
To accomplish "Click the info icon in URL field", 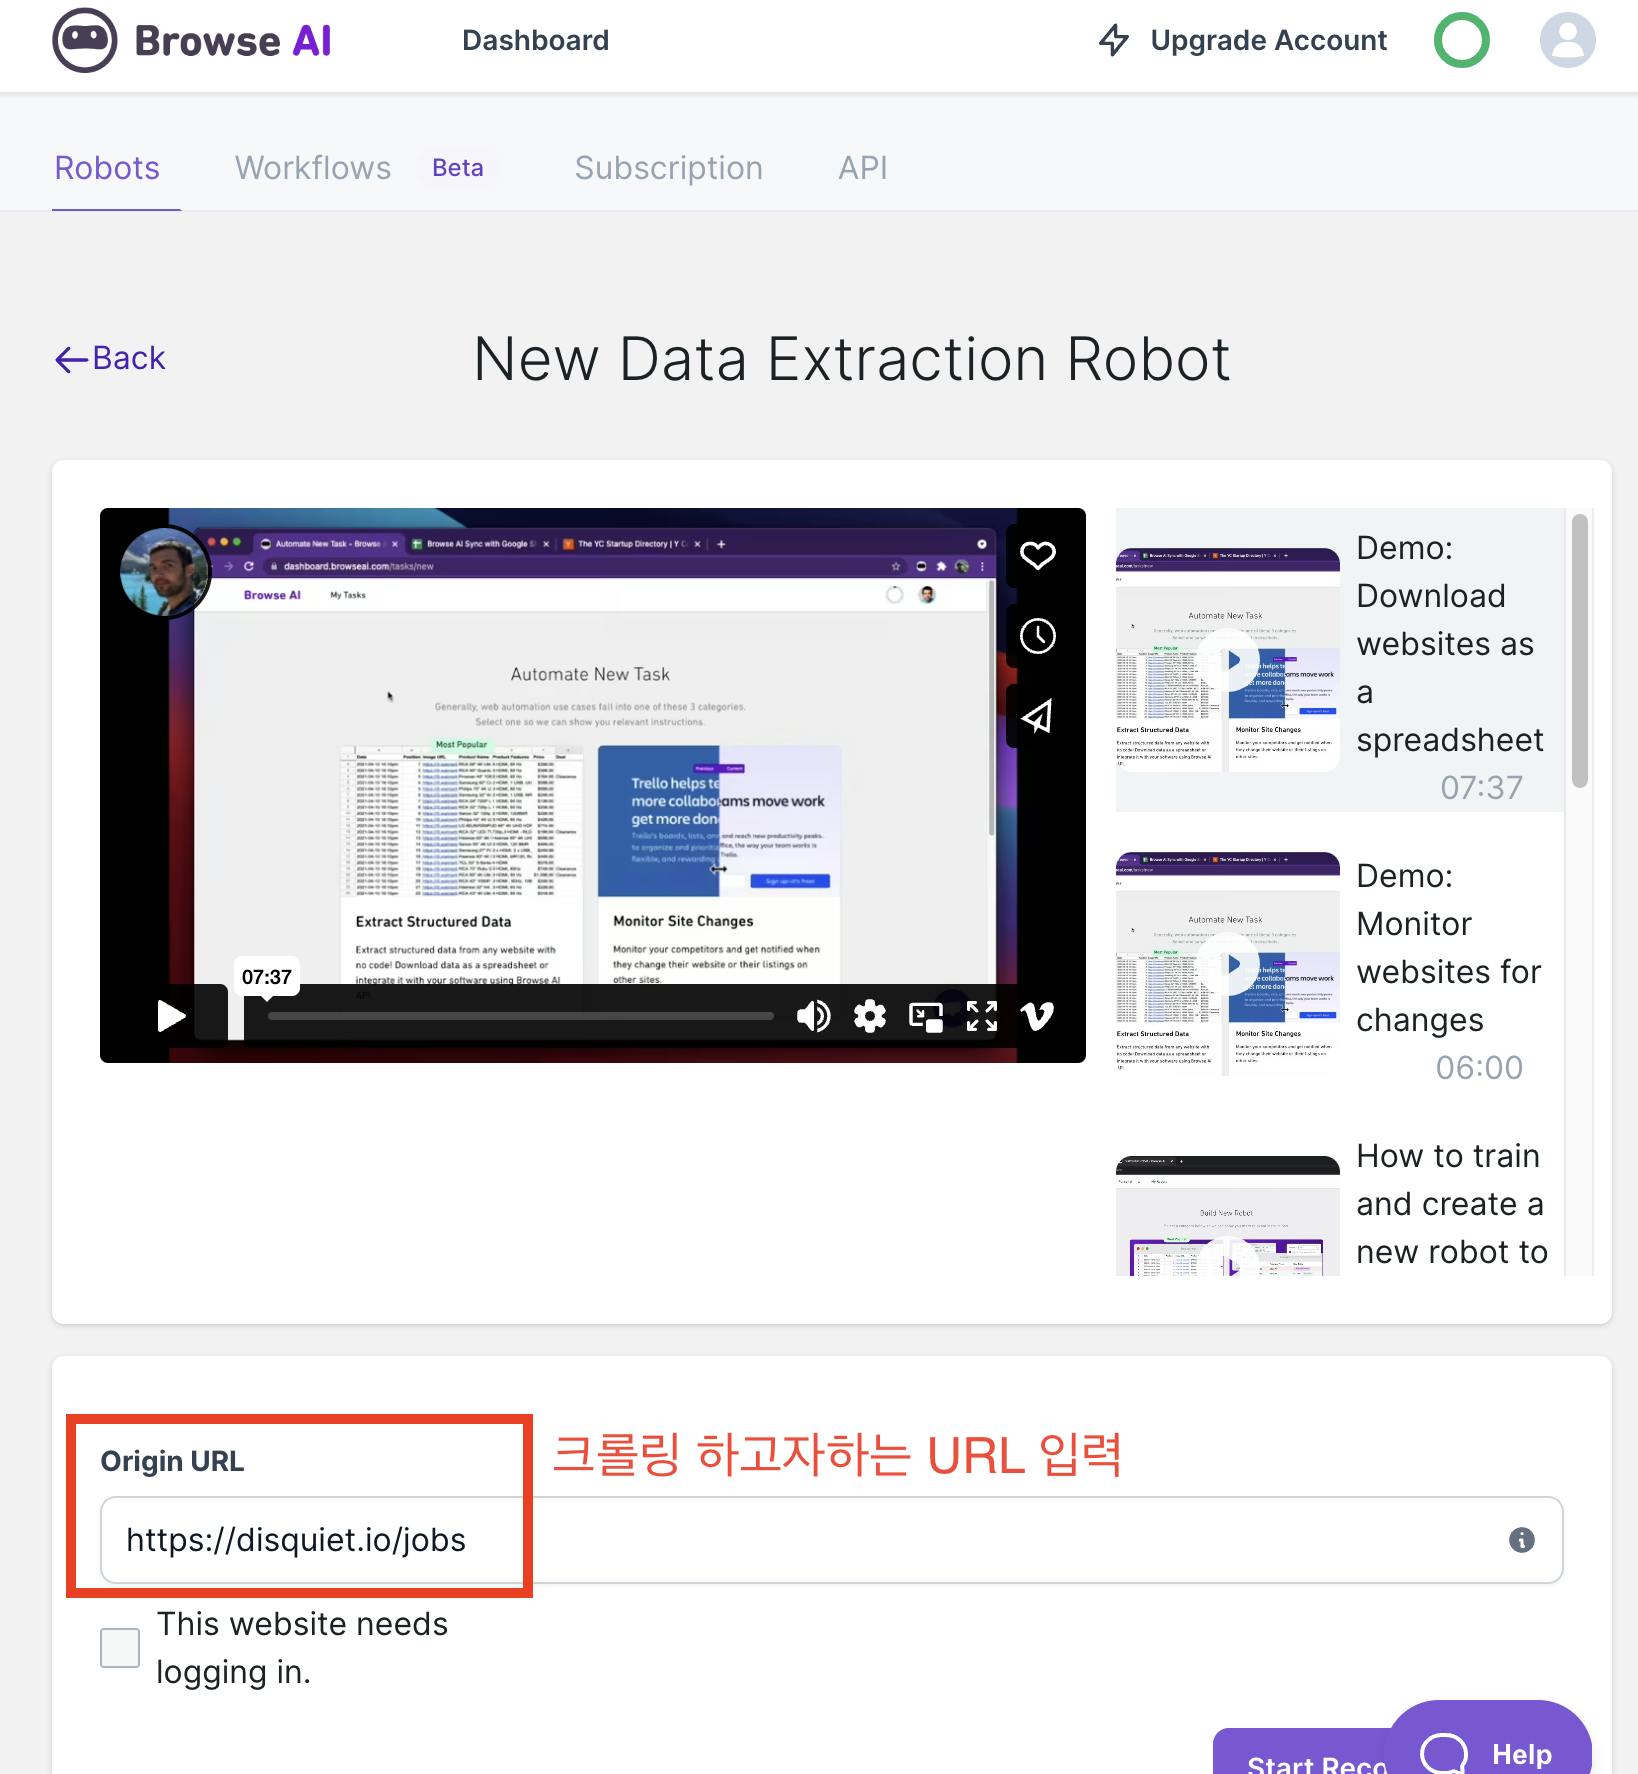I will click(1521, 1540).
